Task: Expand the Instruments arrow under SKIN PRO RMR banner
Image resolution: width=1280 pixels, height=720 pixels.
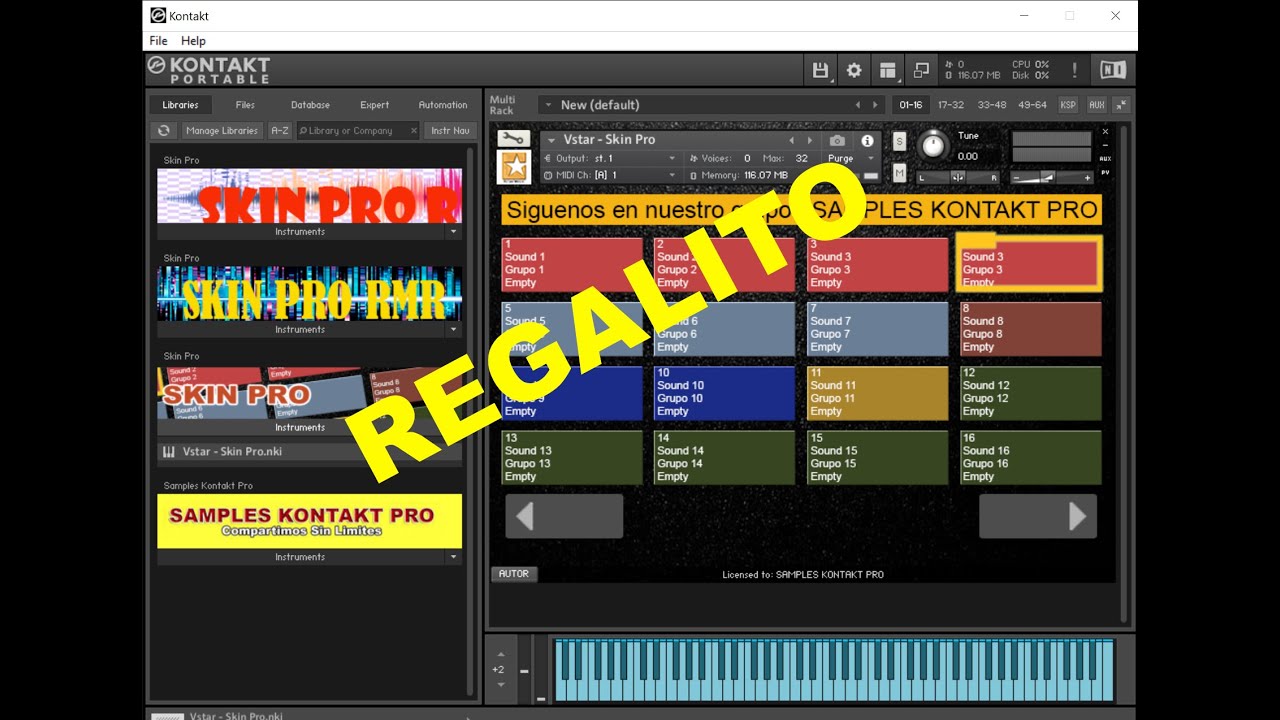Action: click(x=453, y=329)
